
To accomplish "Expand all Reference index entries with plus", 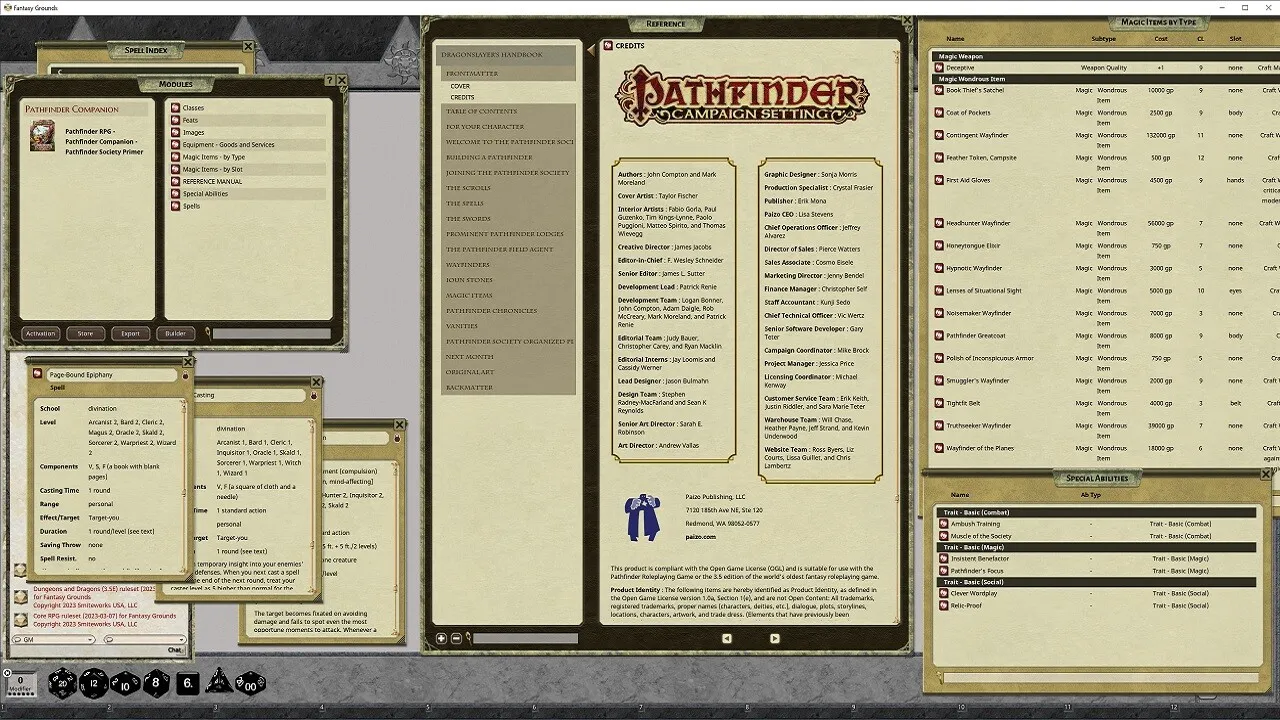I will pos(441,638).
